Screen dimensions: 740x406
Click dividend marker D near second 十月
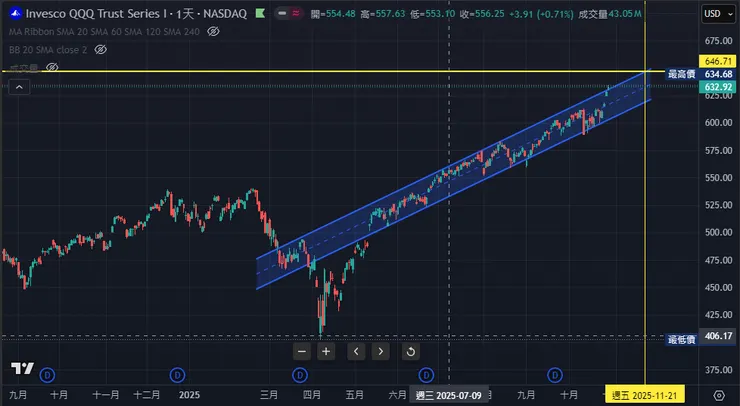click(x=555, y=375)
